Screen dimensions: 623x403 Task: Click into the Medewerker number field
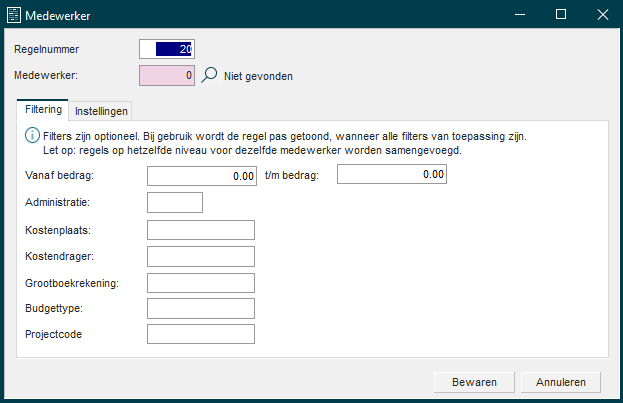[166, 75]
